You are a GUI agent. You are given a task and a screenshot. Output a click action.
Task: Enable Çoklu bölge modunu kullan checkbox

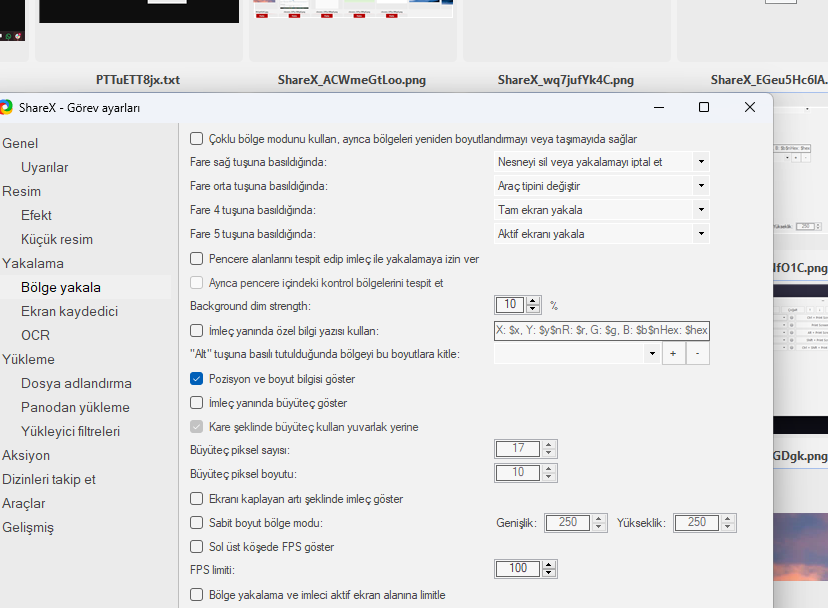click(197, 139)
